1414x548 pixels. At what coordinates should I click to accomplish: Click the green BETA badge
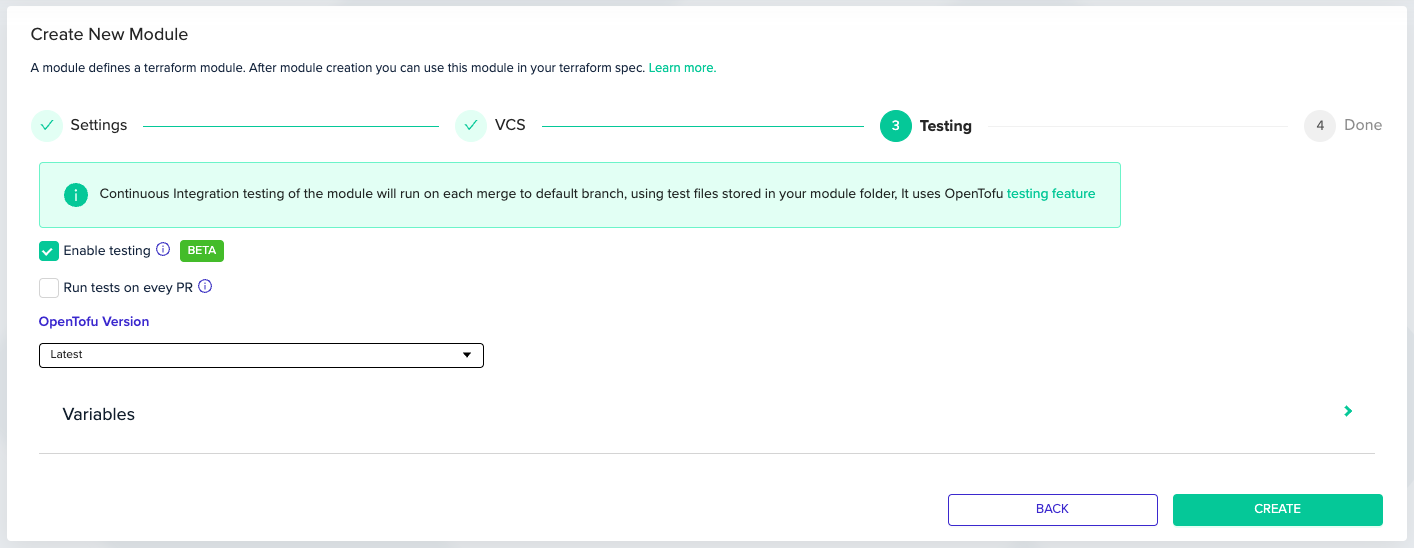point(201,250)
